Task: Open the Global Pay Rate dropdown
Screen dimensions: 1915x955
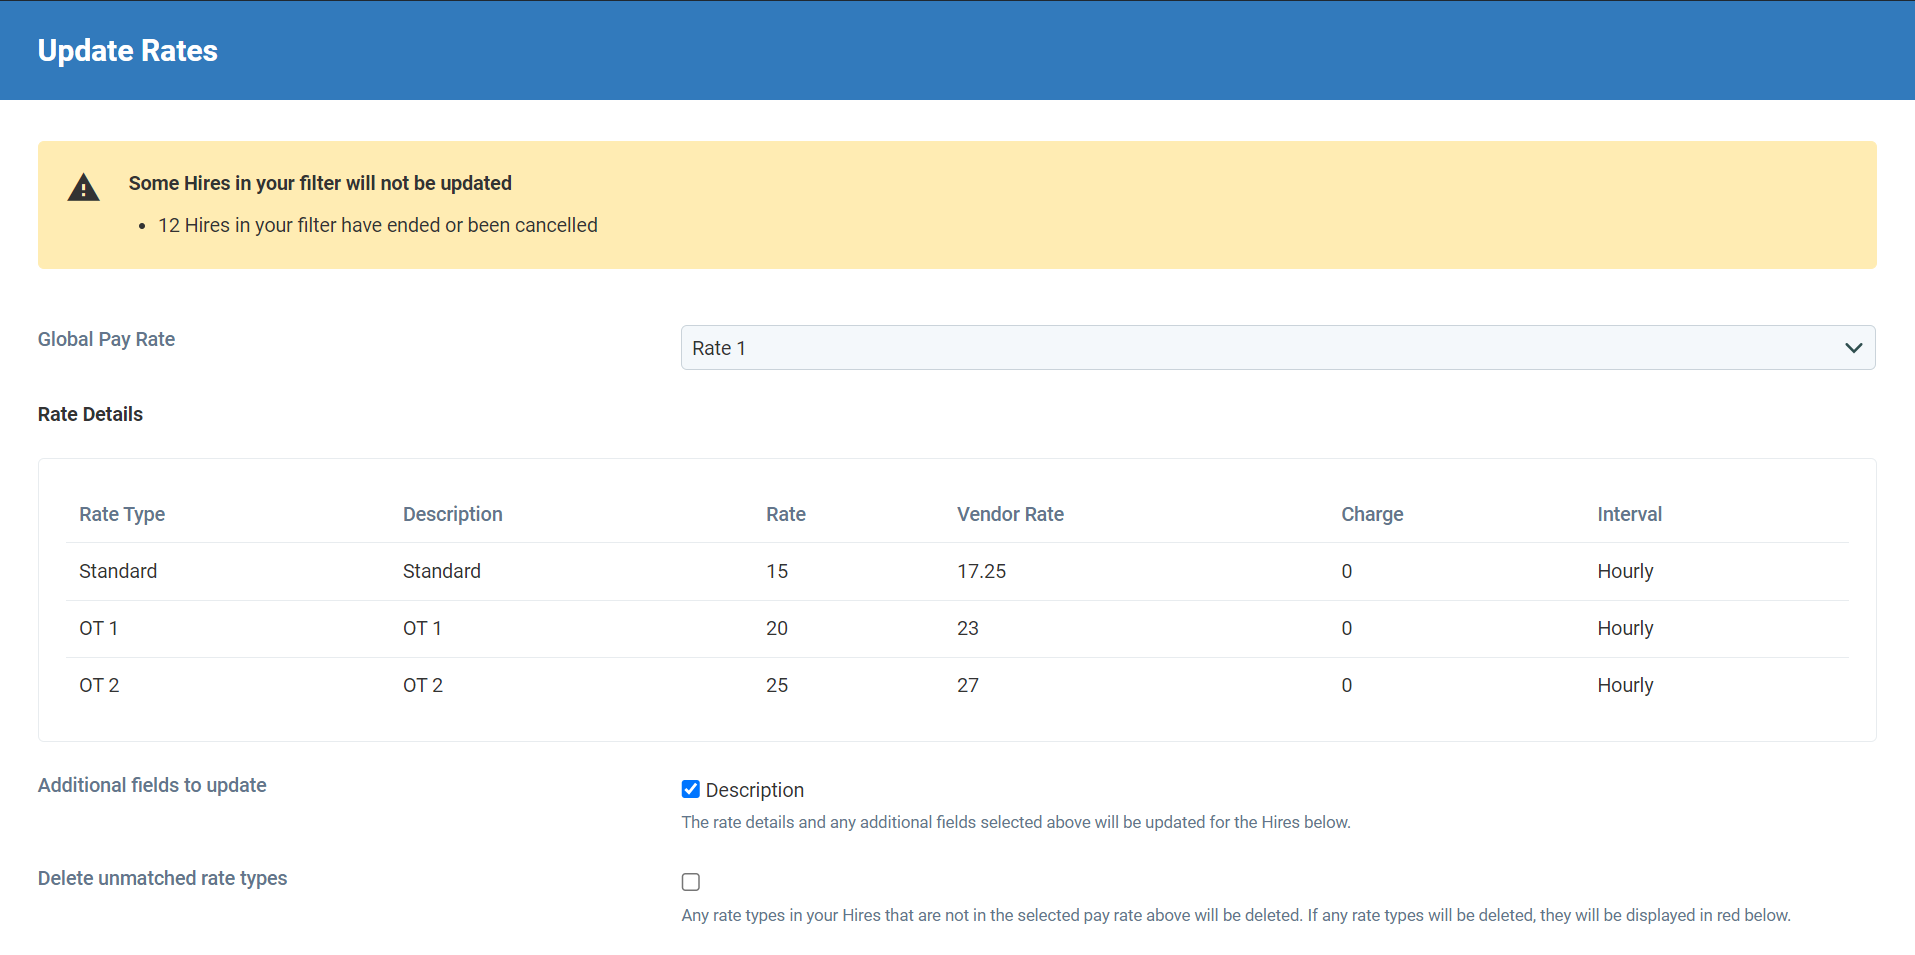Action: pos(1277,347)
